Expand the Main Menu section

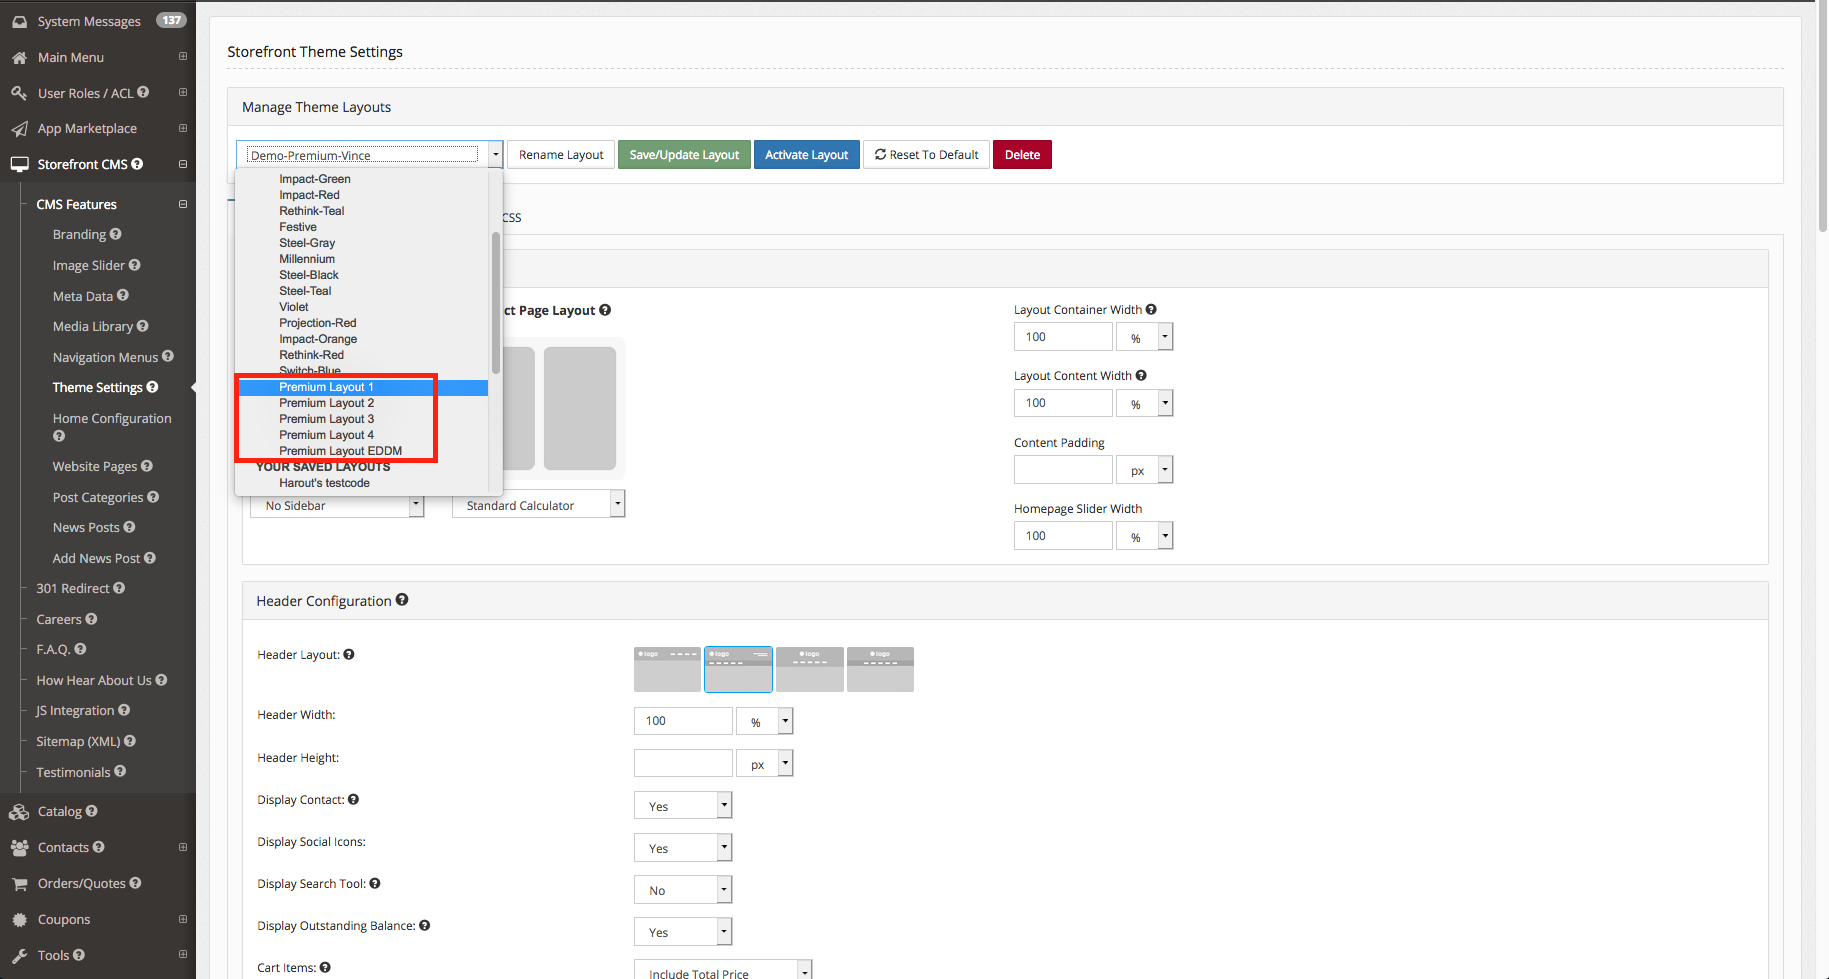[183, 57]
